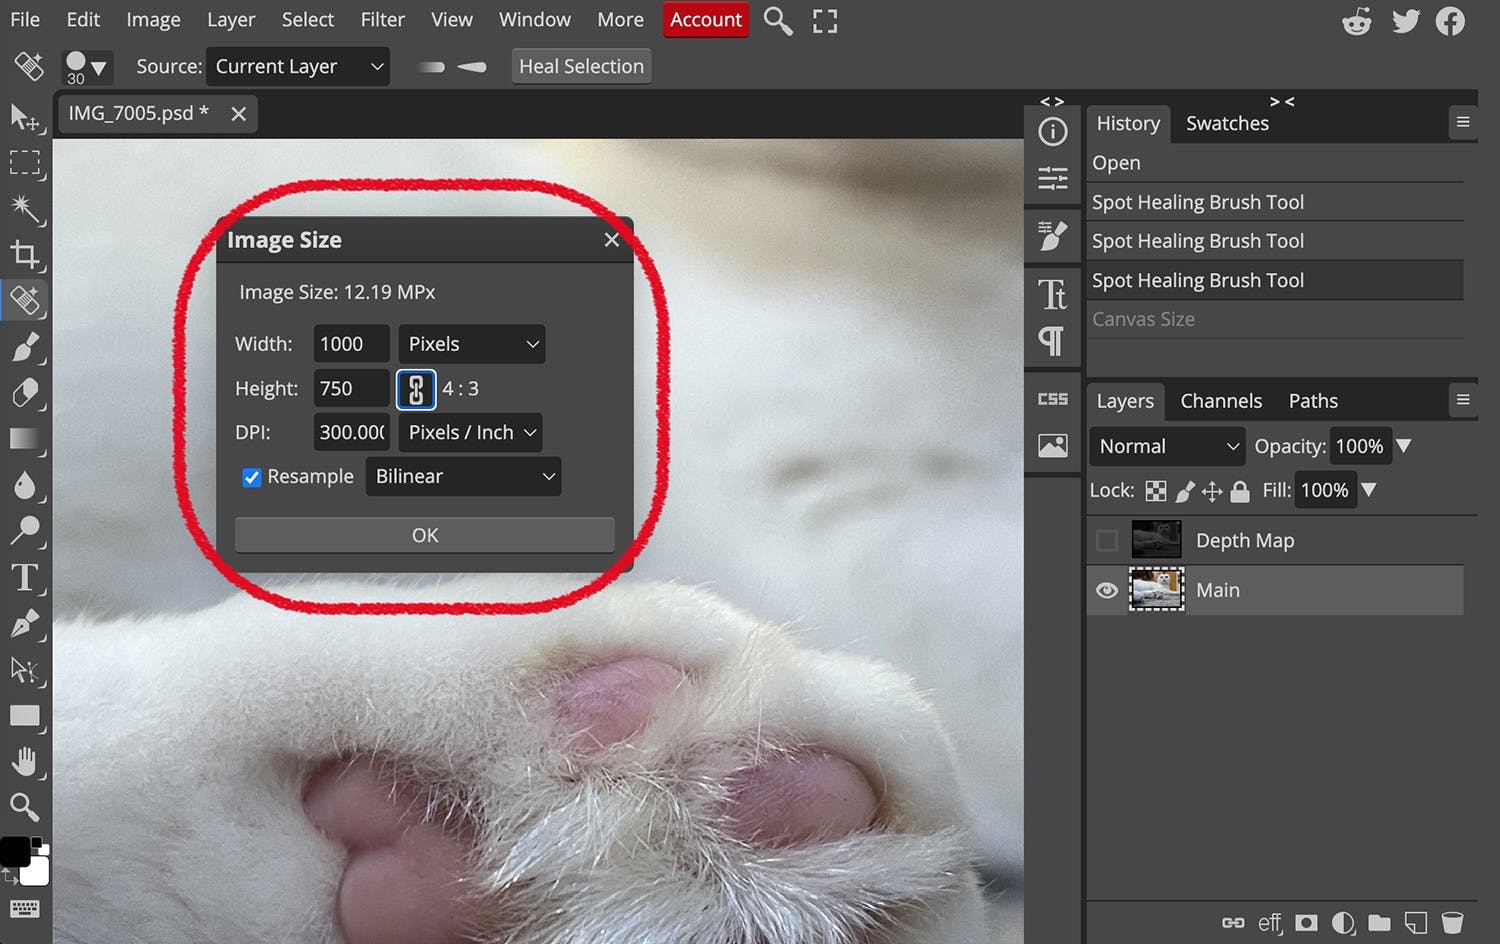Click the Heal Selection button
The height and width of the screenshot is (944, 1500).
pos(581,67)
